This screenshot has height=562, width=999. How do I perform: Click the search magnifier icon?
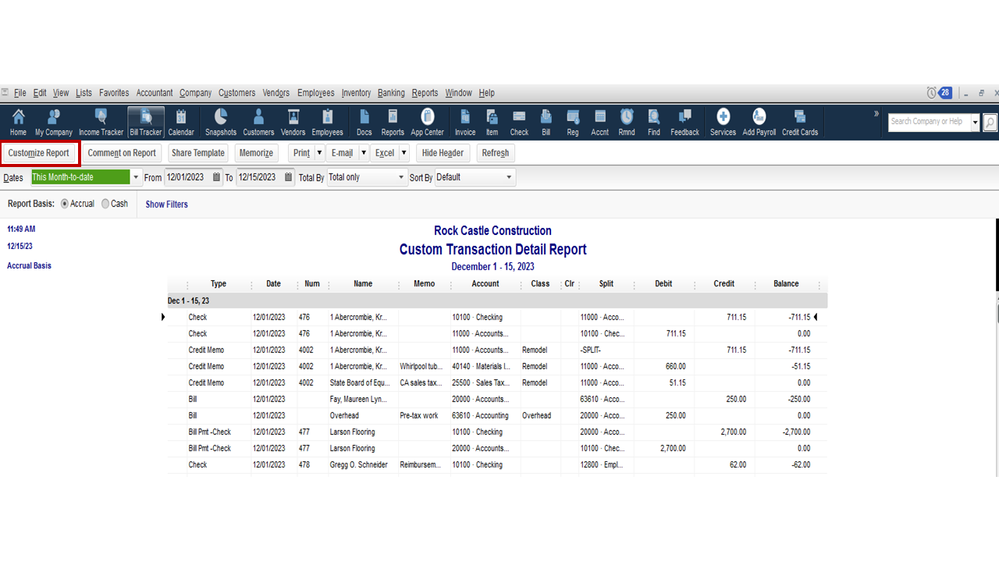tap(989, 122)
